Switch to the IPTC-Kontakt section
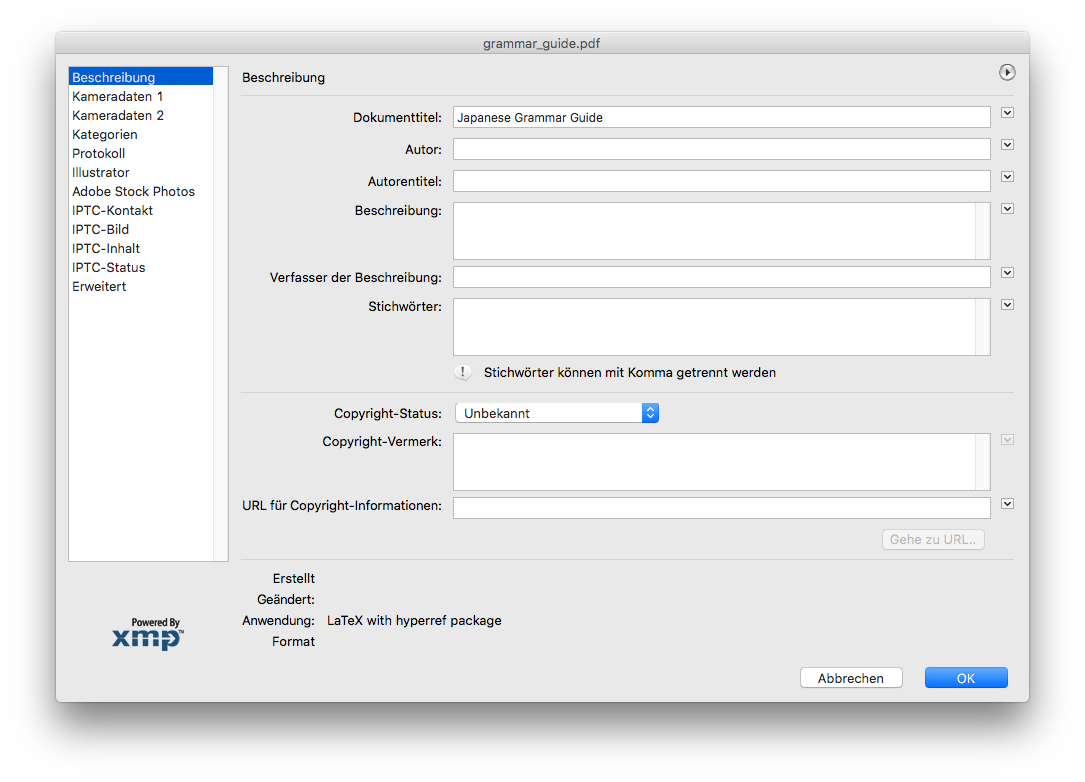This screenshot has height=782, width=1085. [x=112, y=211]
